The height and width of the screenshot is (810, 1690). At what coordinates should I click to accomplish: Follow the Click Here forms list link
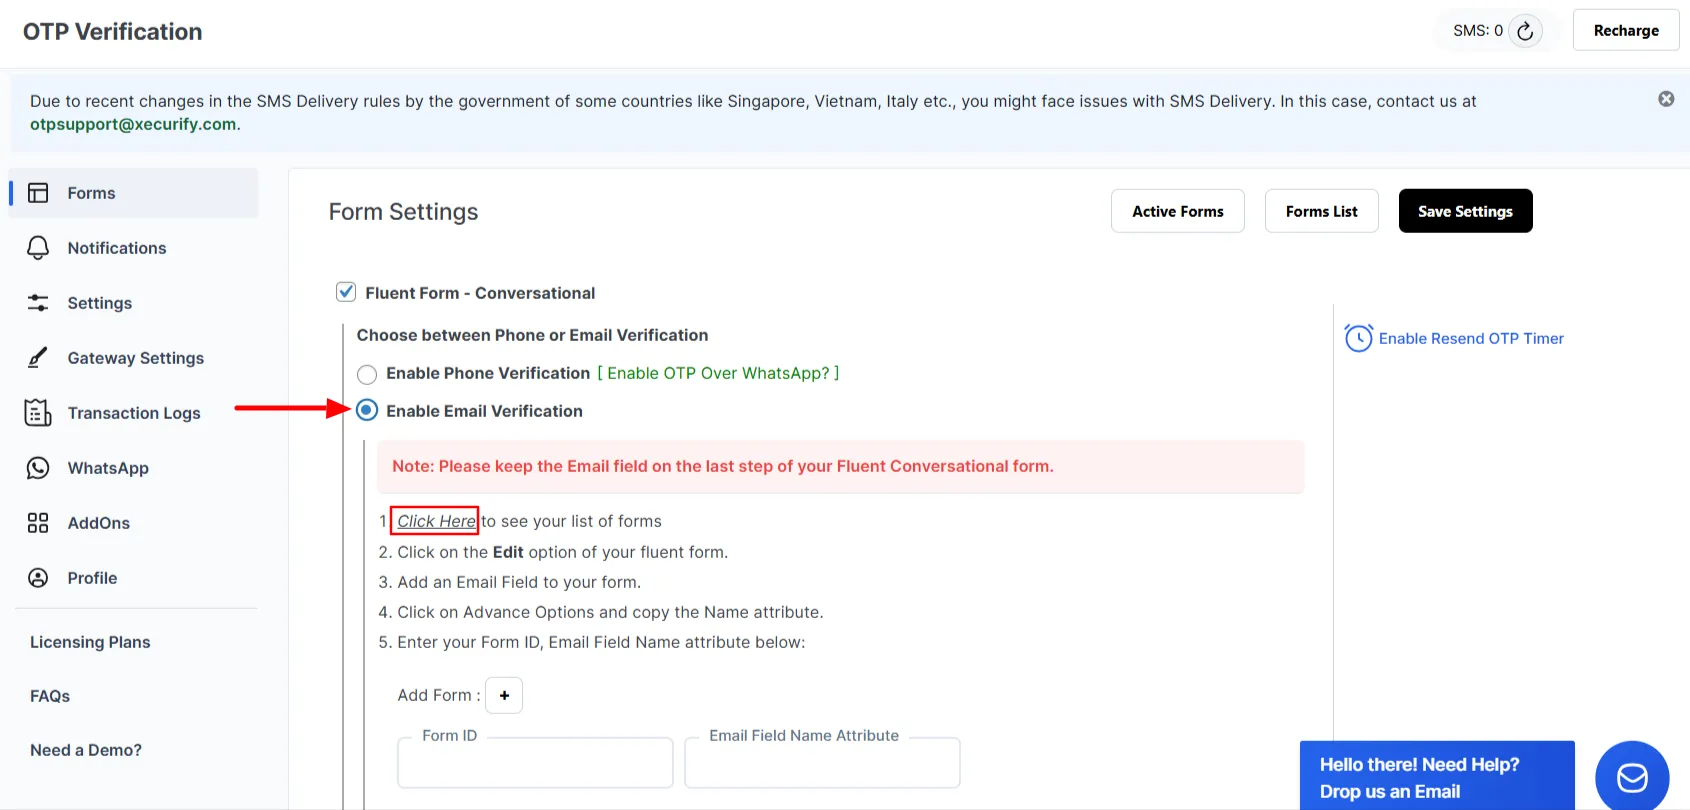pyautogui.click(x=436, y=521)
